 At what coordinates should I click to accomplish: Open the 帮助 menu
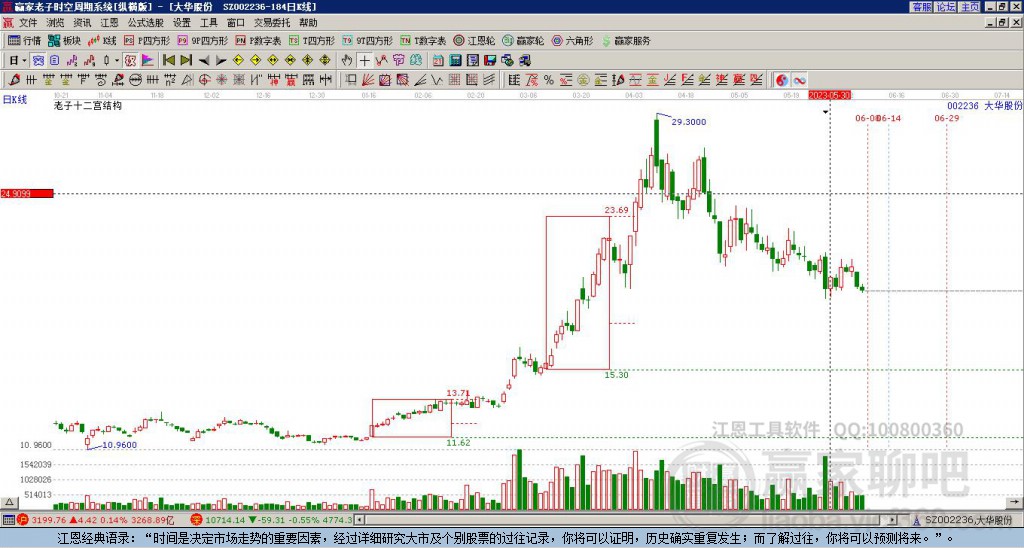click(x=308, y=23)
